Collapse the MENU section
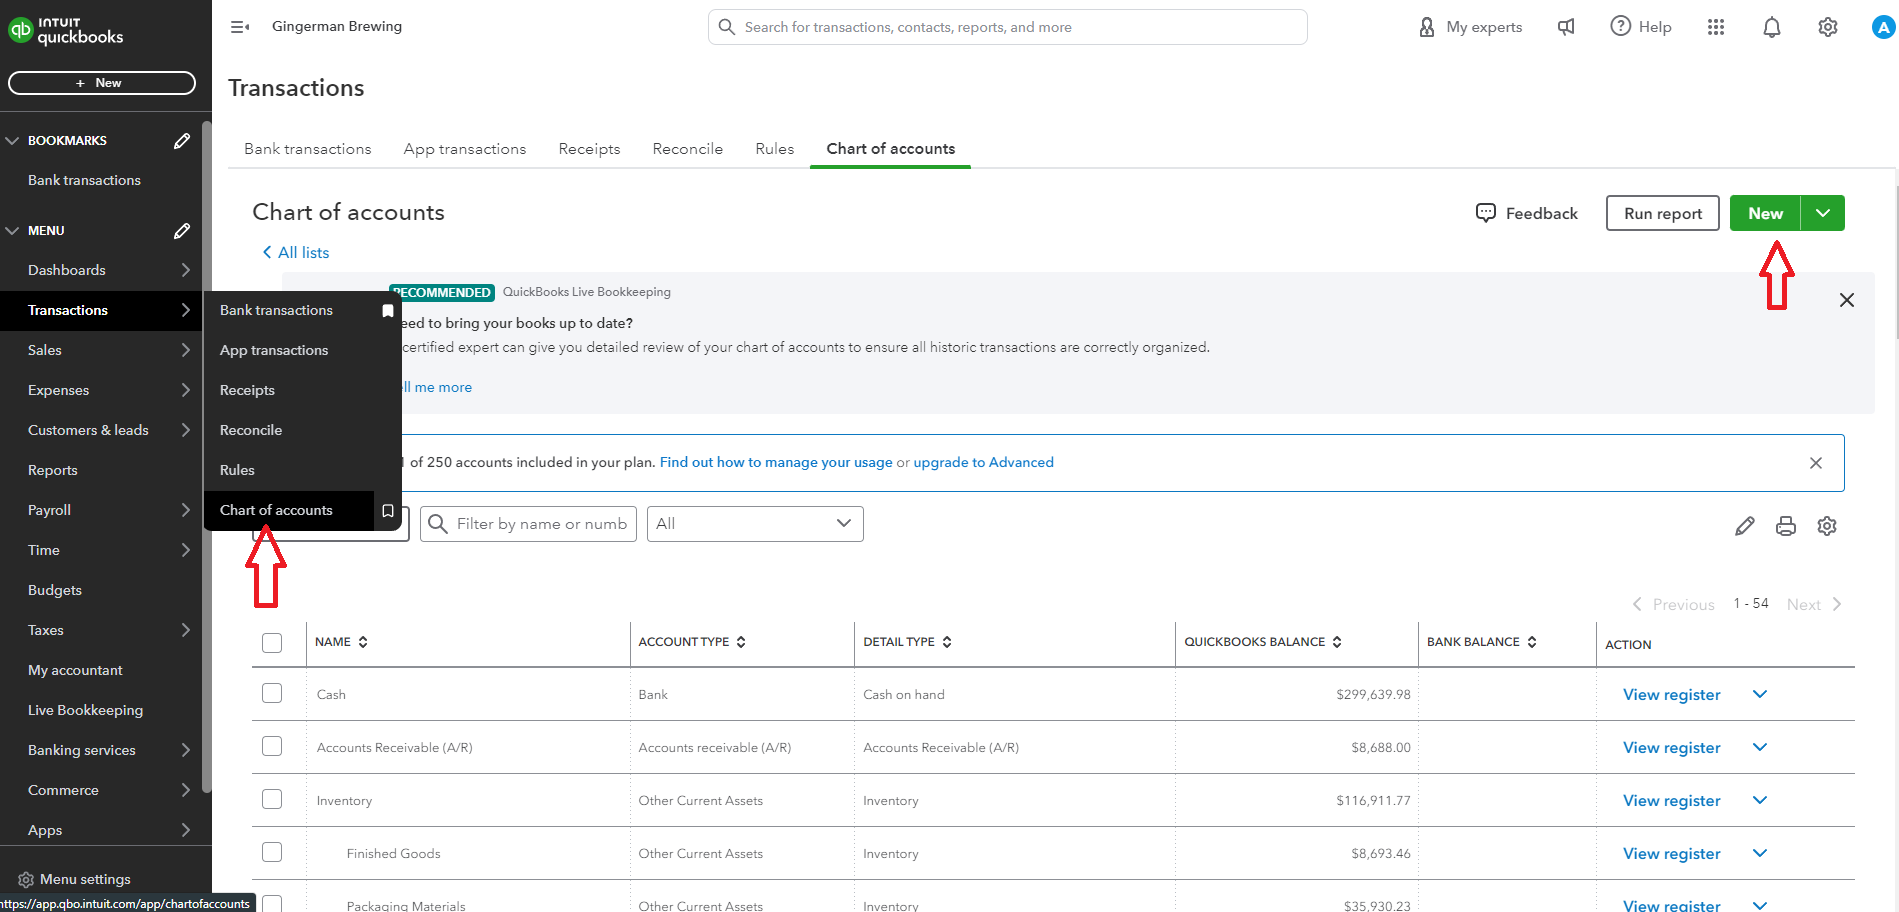The image size is (1899, 912). pos(13,231)
